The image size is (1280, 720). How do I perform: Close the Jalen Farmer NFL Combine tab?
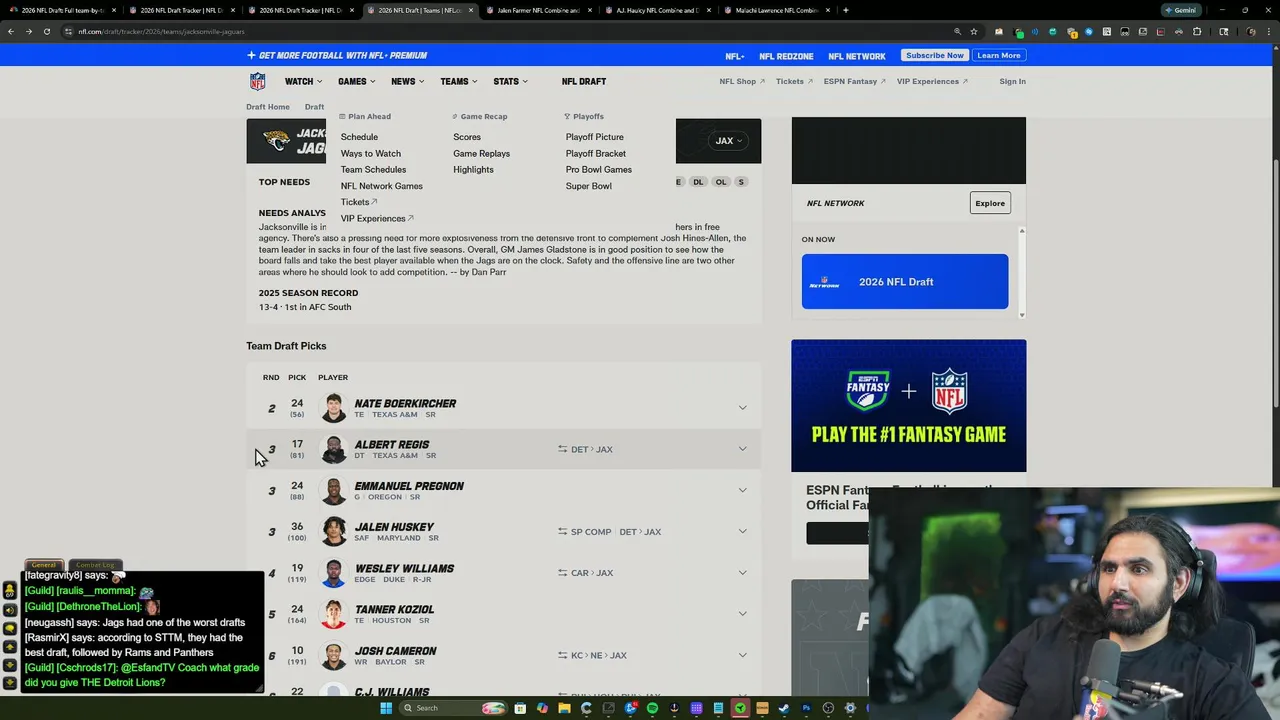click(589, 10)
